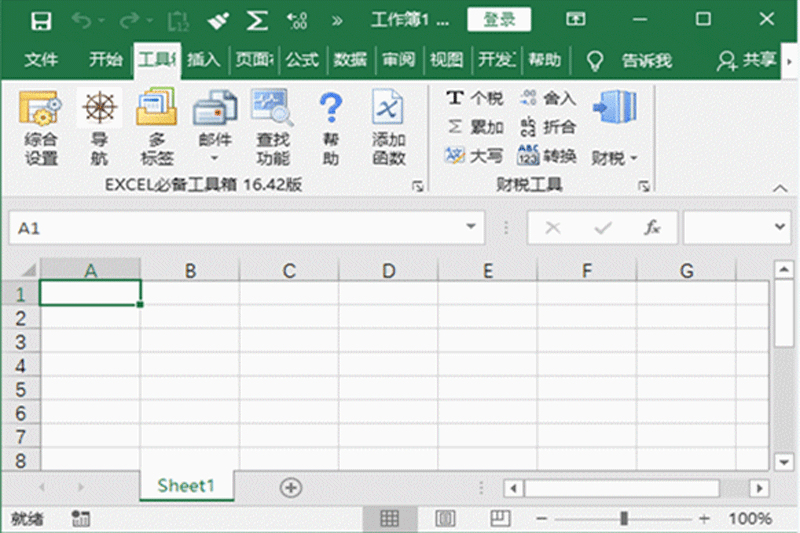This screenshot has height=533, width=800.
Task: Switch to Page Layout view
Action: point(445,518)
